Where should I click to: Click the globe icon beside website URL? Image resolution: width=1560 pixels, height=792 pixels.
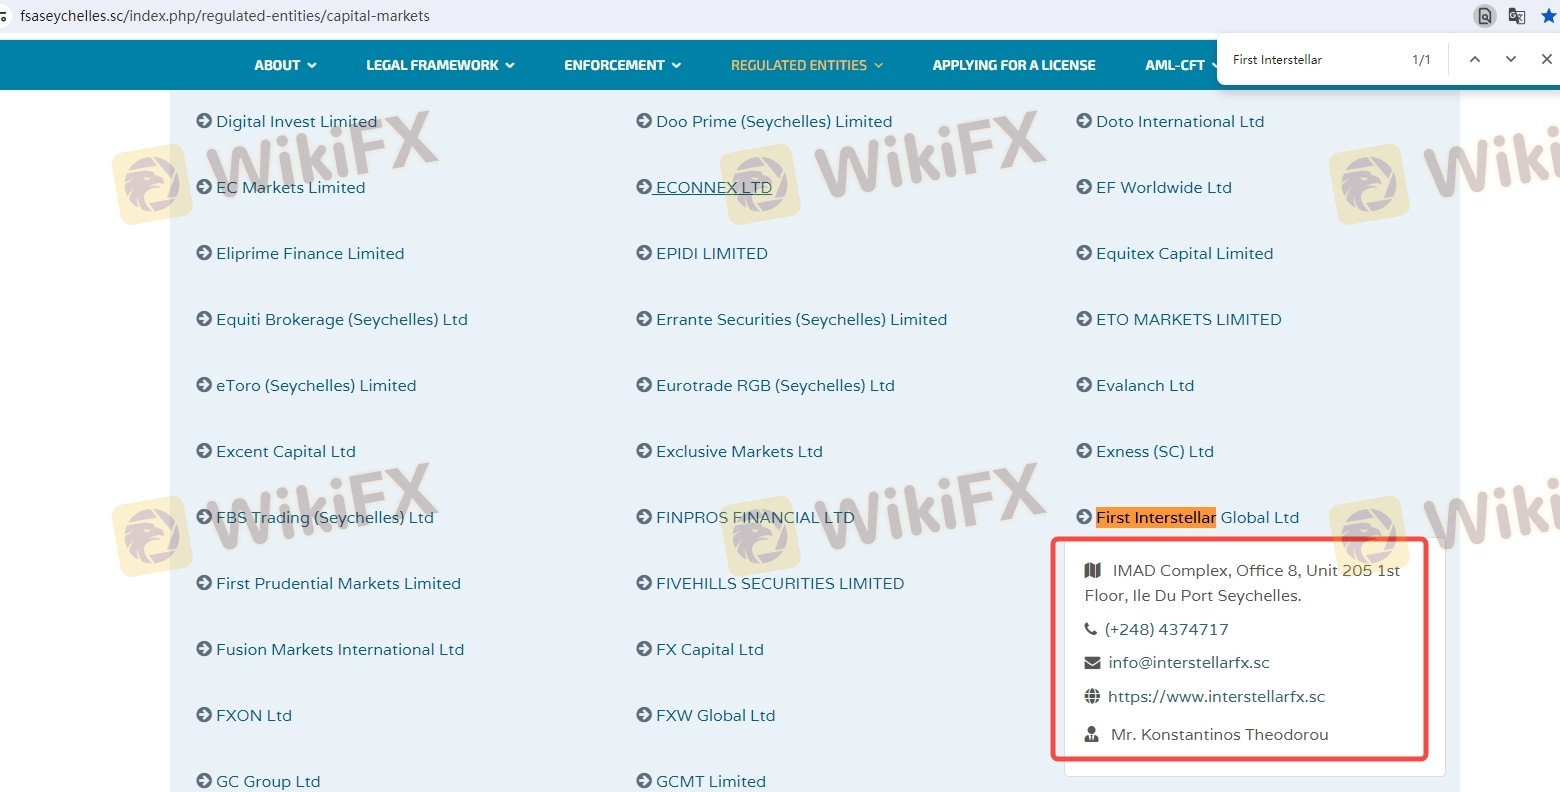click(x=1092, y=697)
